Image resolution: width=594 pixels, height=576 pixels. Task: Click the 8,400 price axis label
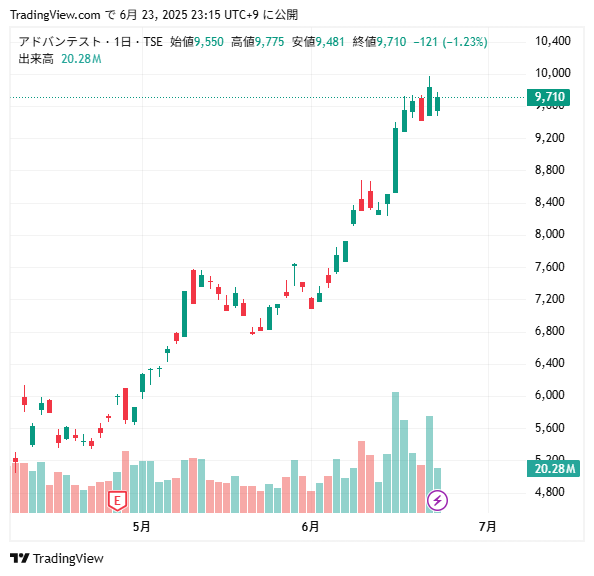(549, 202)
